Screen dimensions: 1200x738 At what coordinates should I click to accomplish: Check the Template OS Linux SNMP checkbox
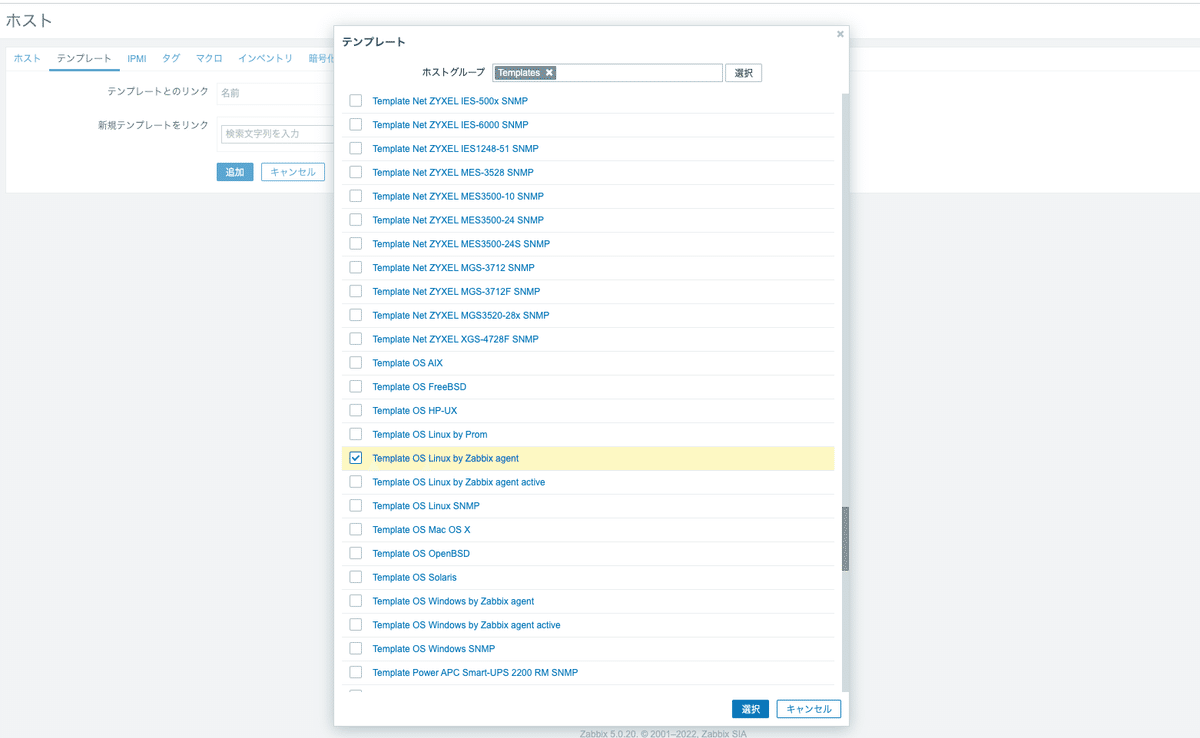click(x=355, y=506)
